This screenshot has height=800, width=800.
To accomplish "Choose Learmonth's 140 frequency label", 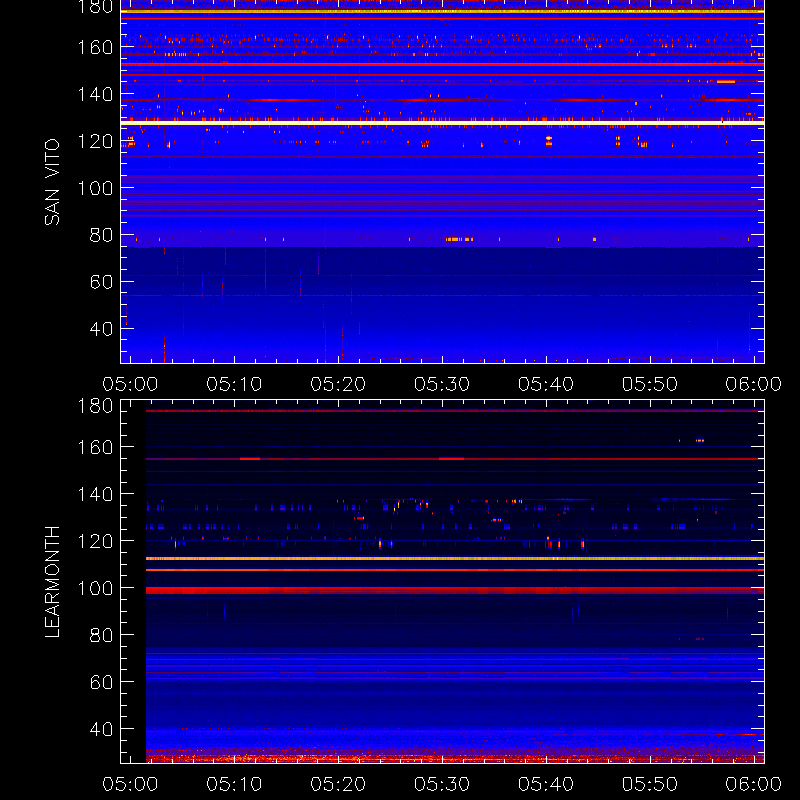I will (95, 494).
